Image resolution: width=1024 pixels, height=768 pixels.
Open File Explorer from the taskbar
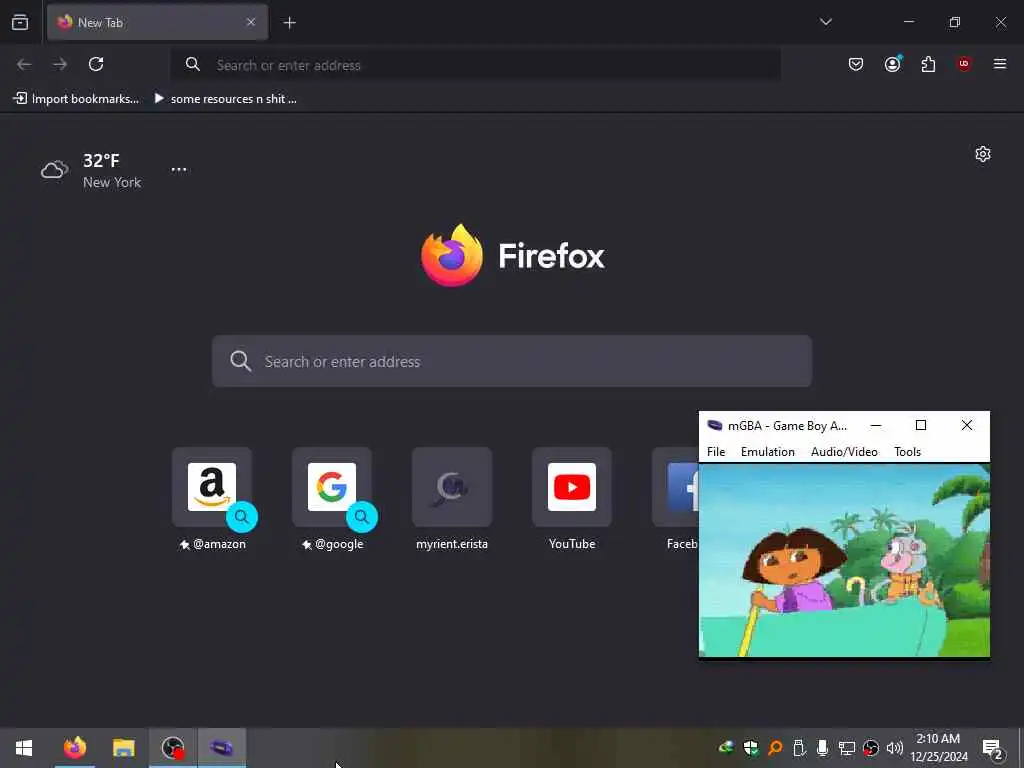click(x=123, y=748)
